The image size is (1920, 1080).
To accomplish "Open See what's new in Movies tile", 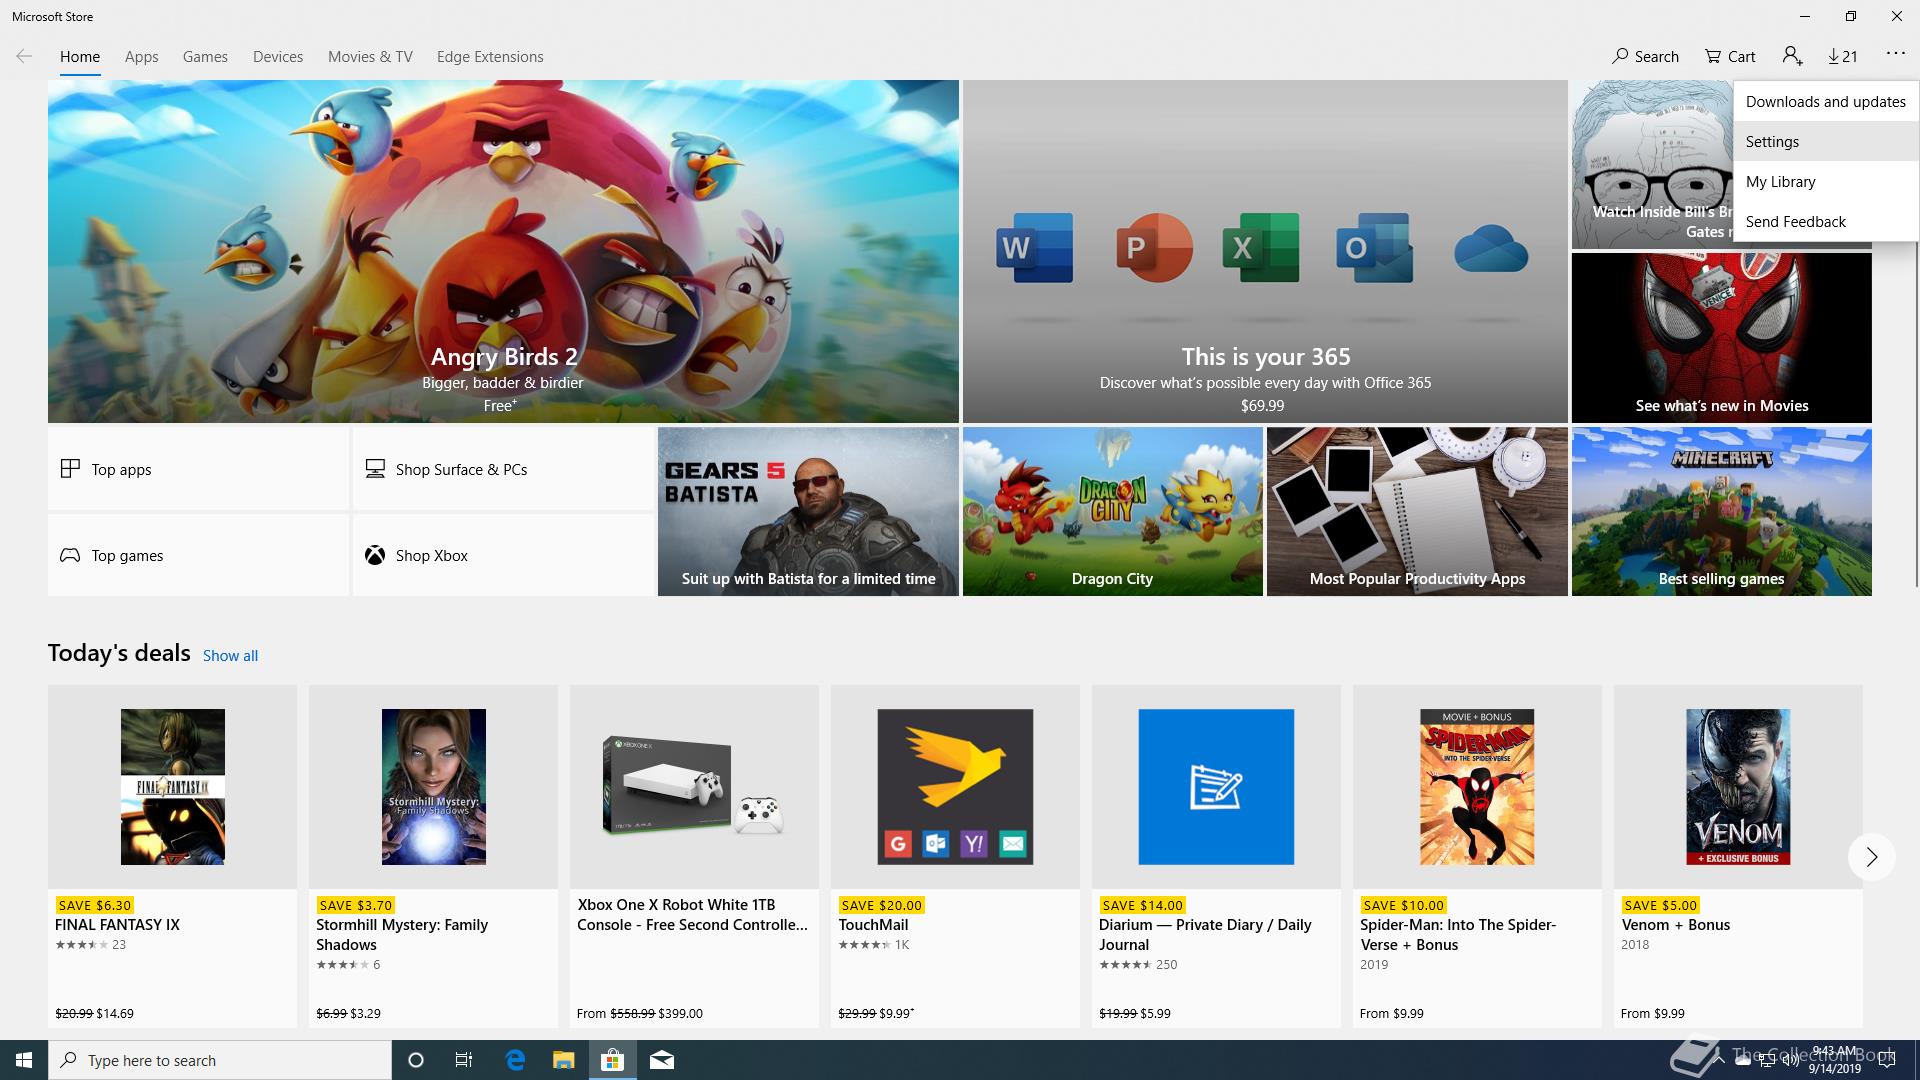I will click(1721, 338).
